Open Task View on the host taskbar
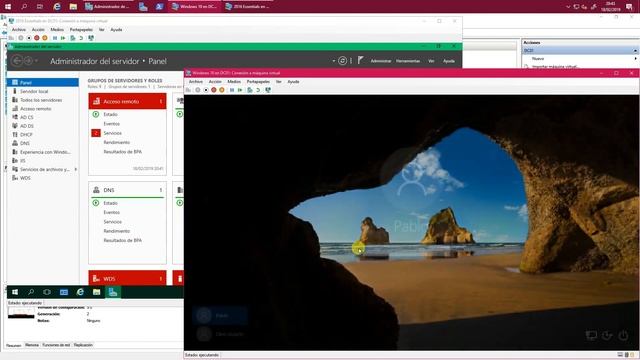Viewport: 640px width, 360px height. tap(40, 7)
